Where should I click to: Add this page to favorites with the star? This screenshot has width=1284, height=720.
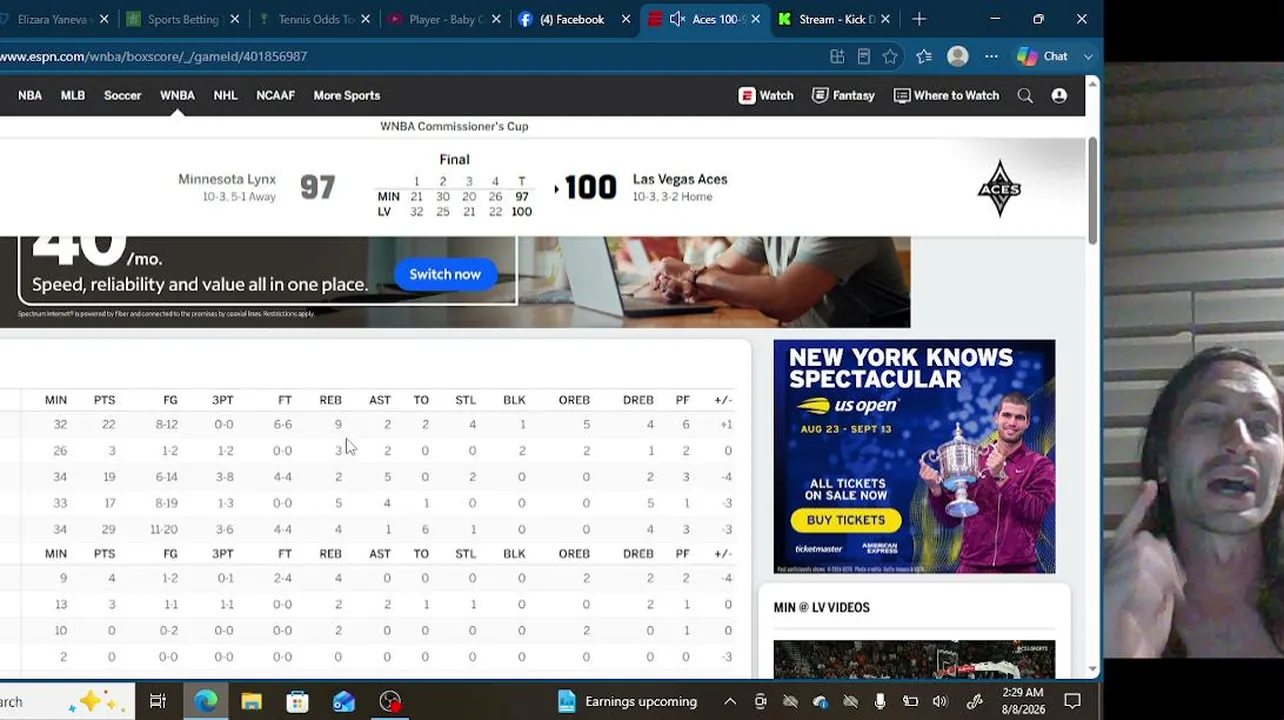890,56
